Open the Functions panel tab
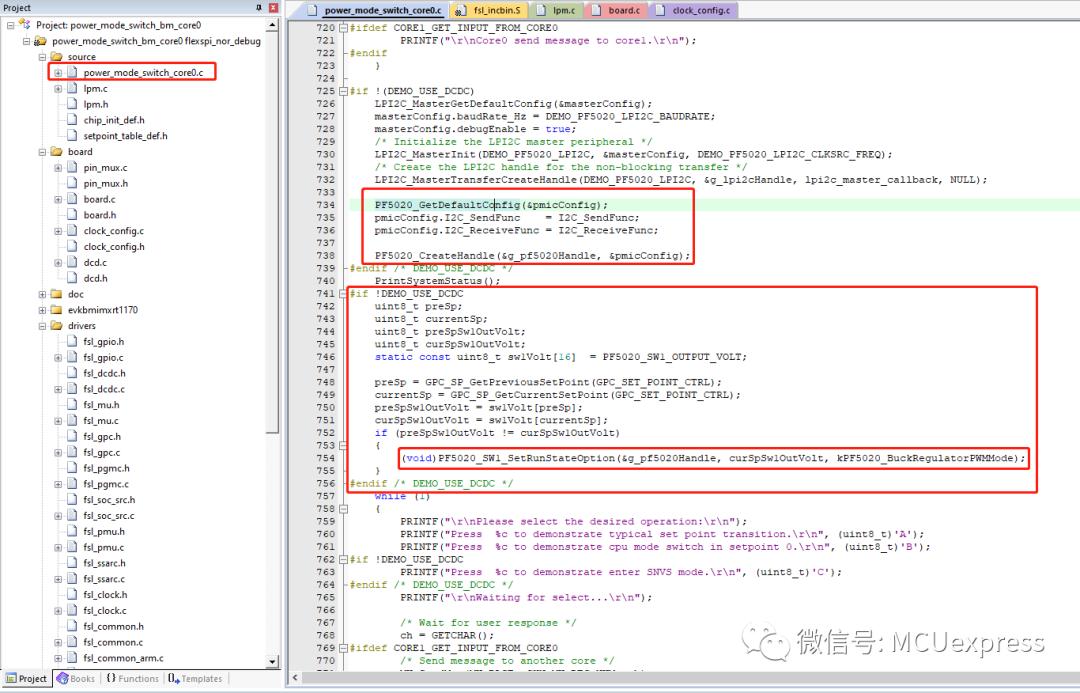The image size is (1080, 693). [132, 679]
